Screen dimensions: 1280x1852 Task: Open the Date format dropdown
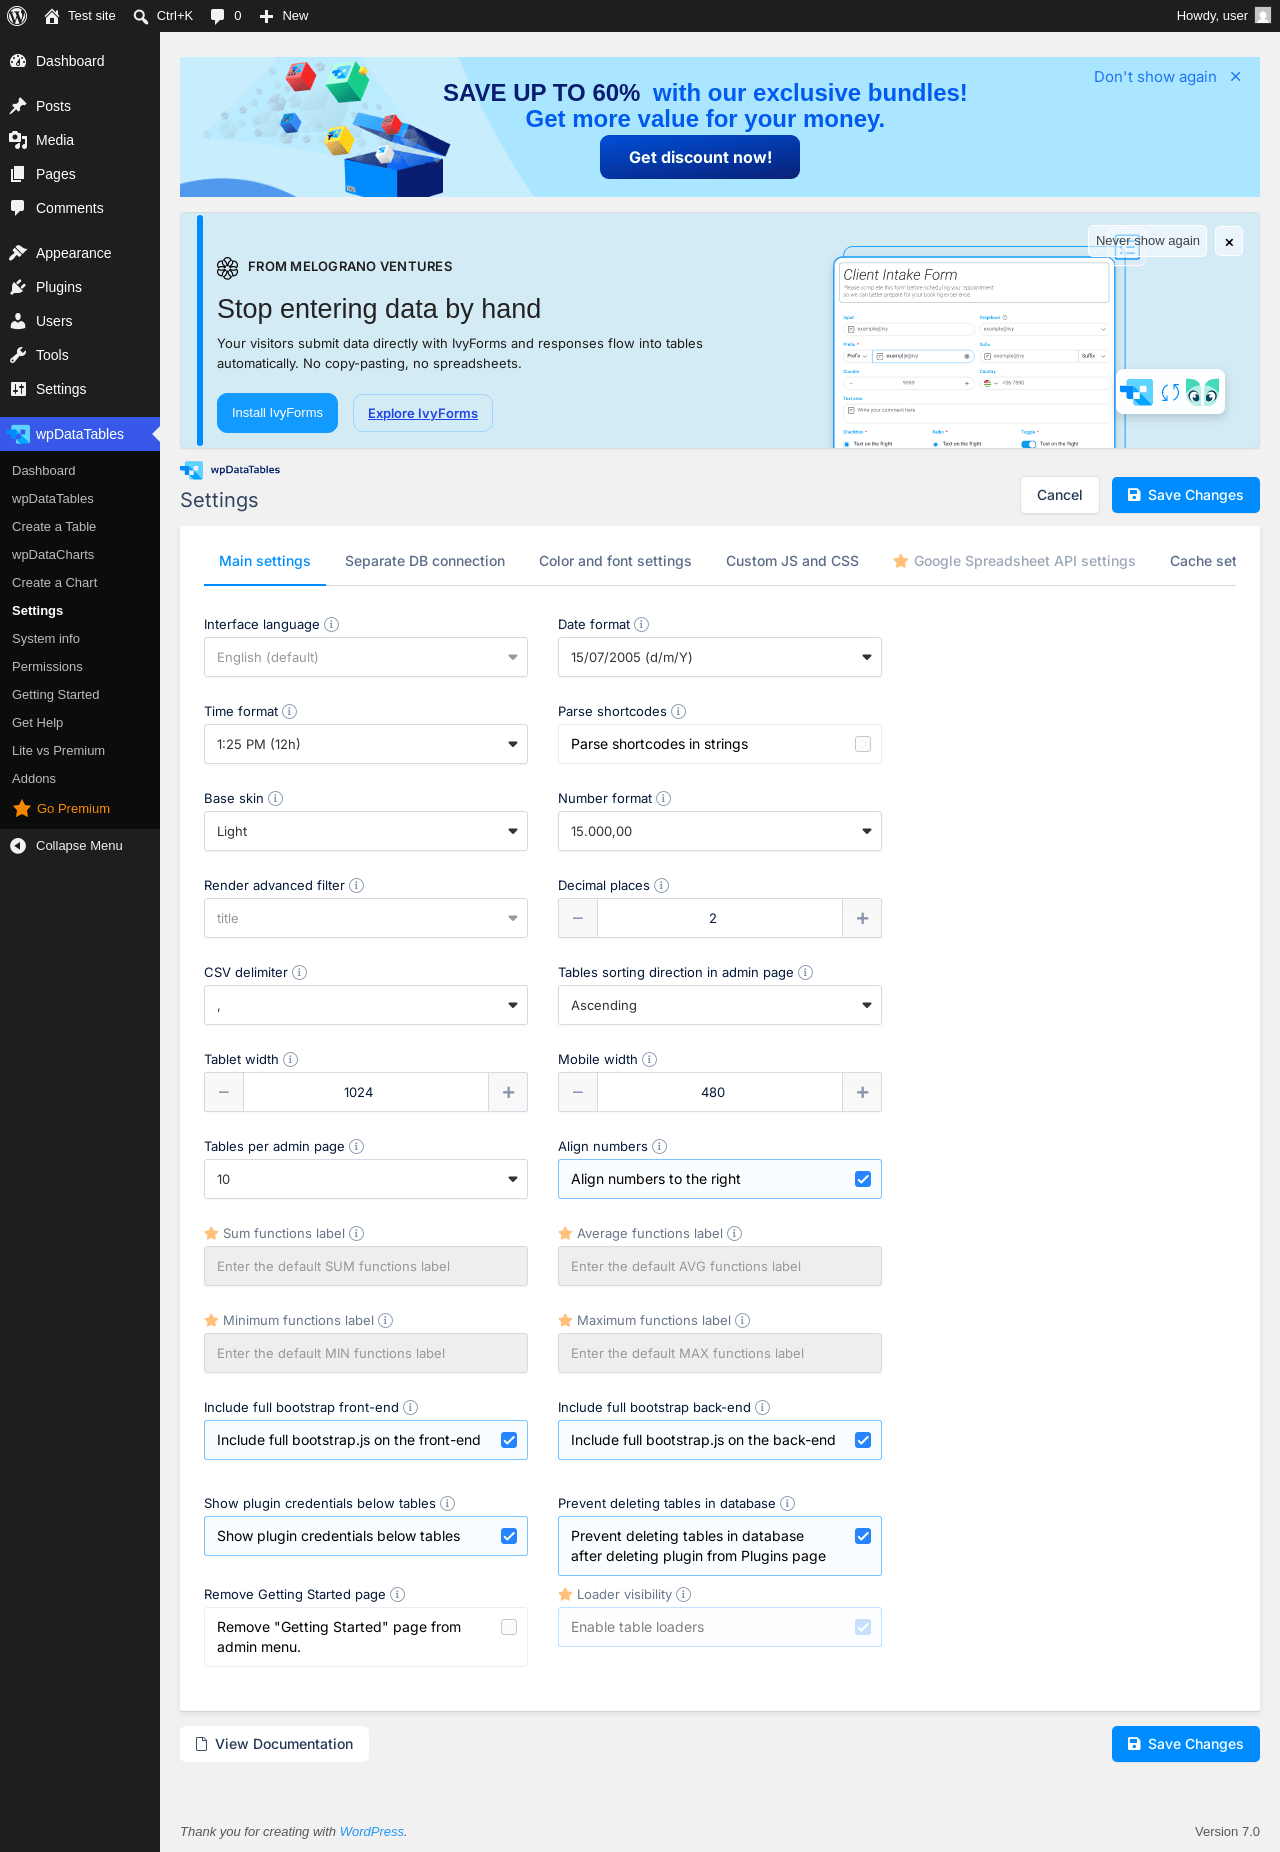tap(720, 657)
